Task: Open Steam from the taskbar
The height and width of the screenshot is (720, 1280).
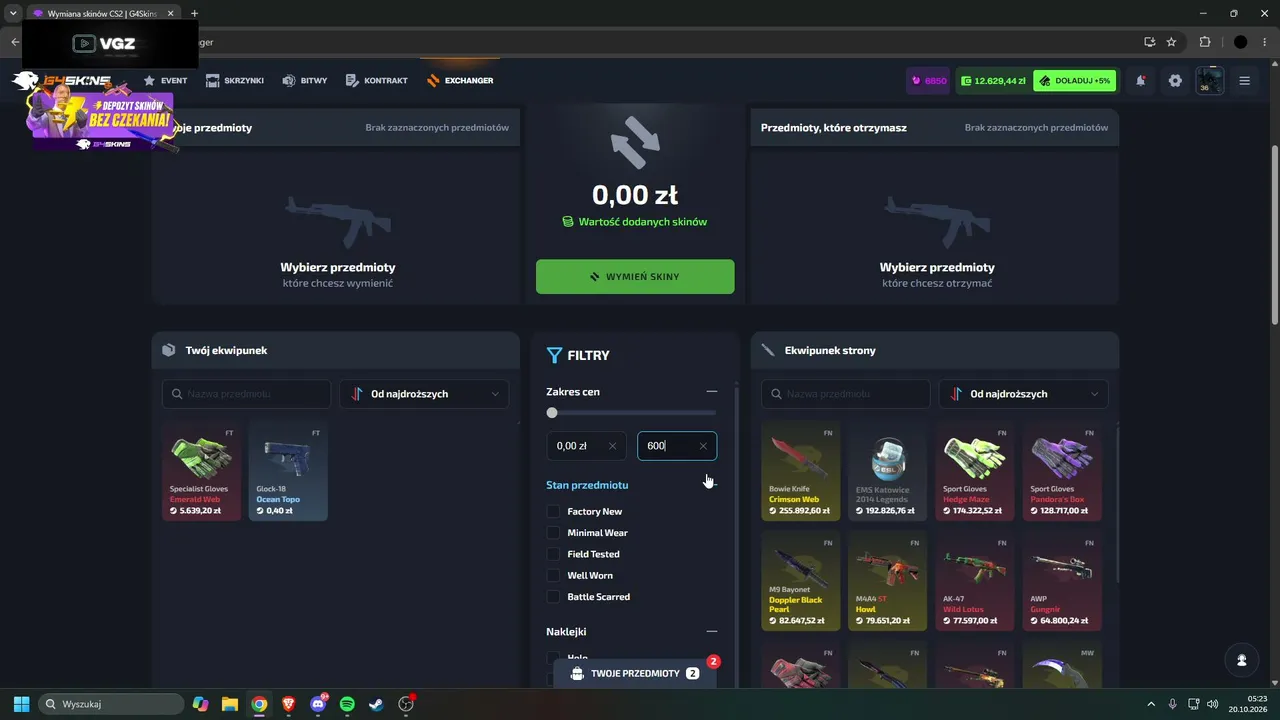Action: [x=376, y=704]
